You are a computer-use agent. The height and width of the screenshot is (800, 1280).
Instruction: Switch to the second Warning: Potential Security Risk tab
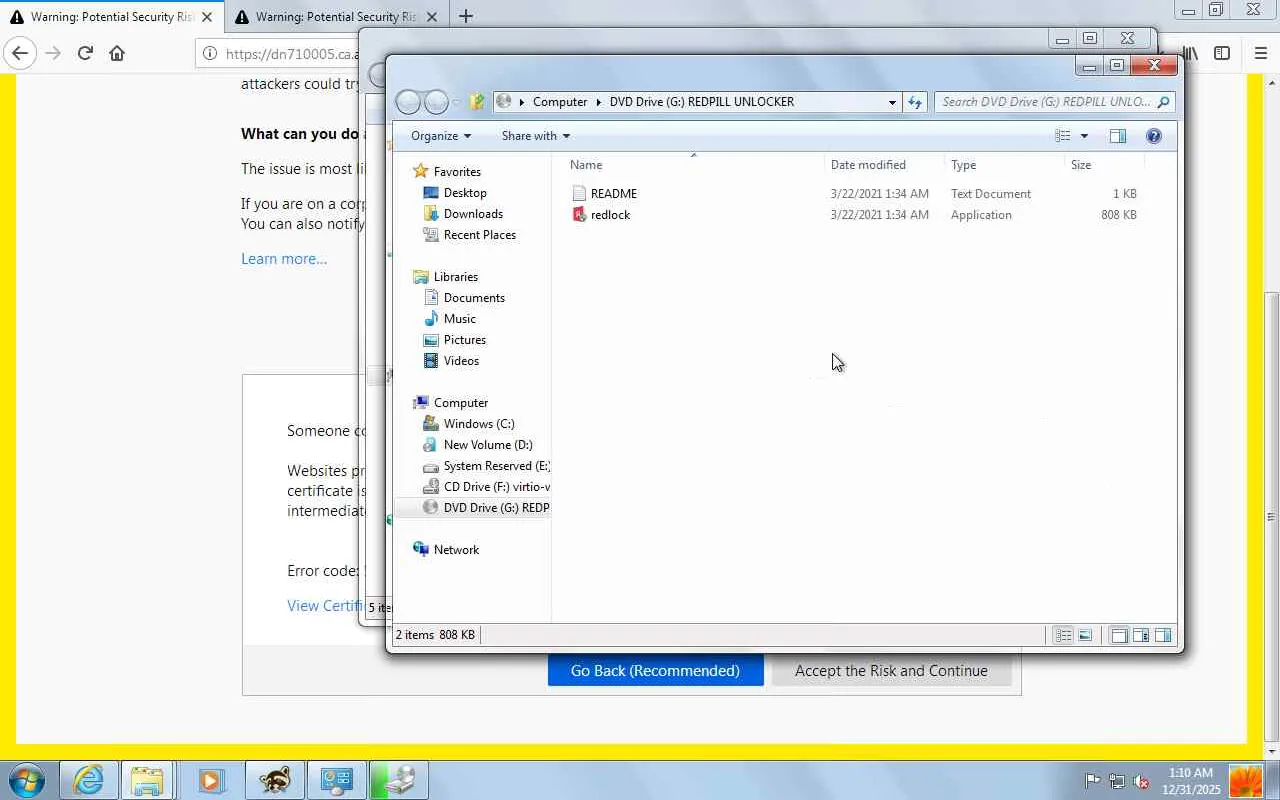point(337,17)
